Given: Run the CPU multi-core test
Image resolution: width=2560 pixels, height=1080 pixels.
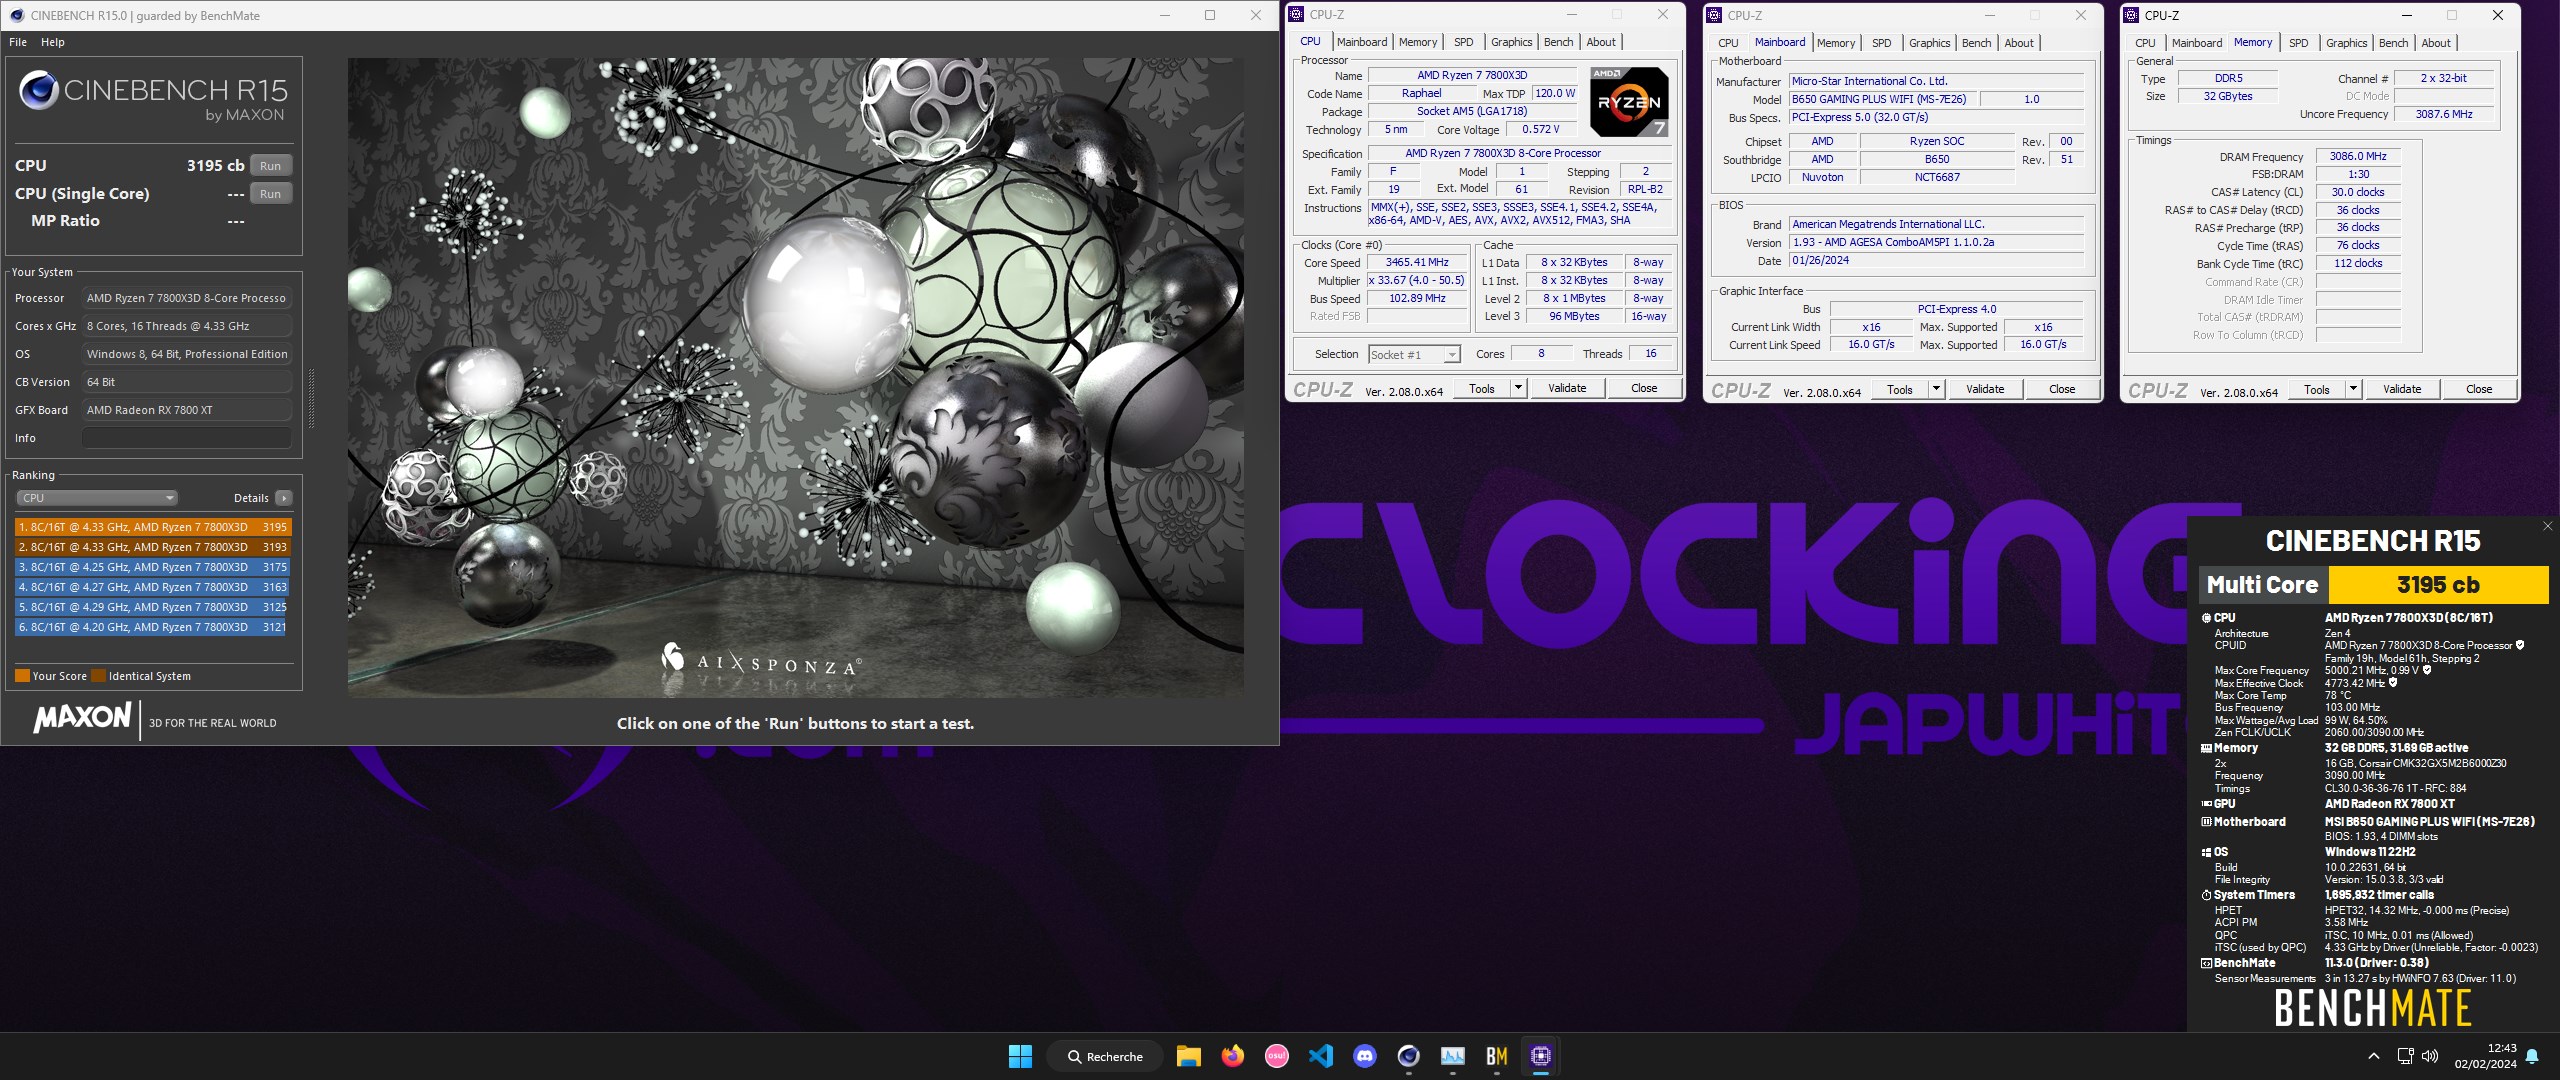Looking at the screenshot, I should 270,166.
